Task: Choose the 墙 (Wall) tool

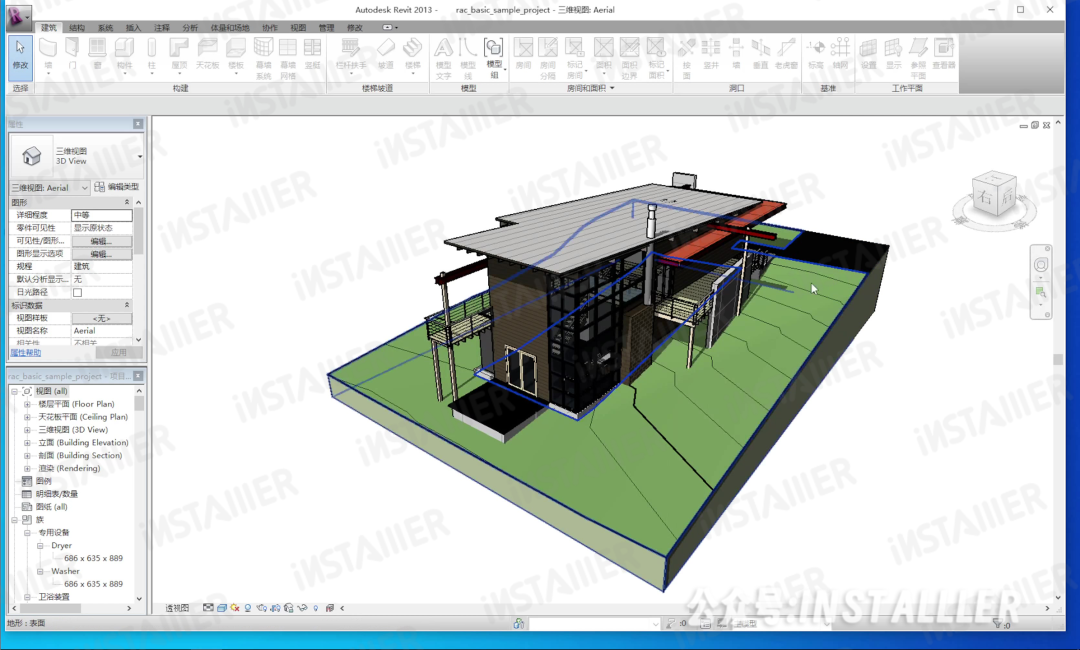Action: tap(48, 54)
